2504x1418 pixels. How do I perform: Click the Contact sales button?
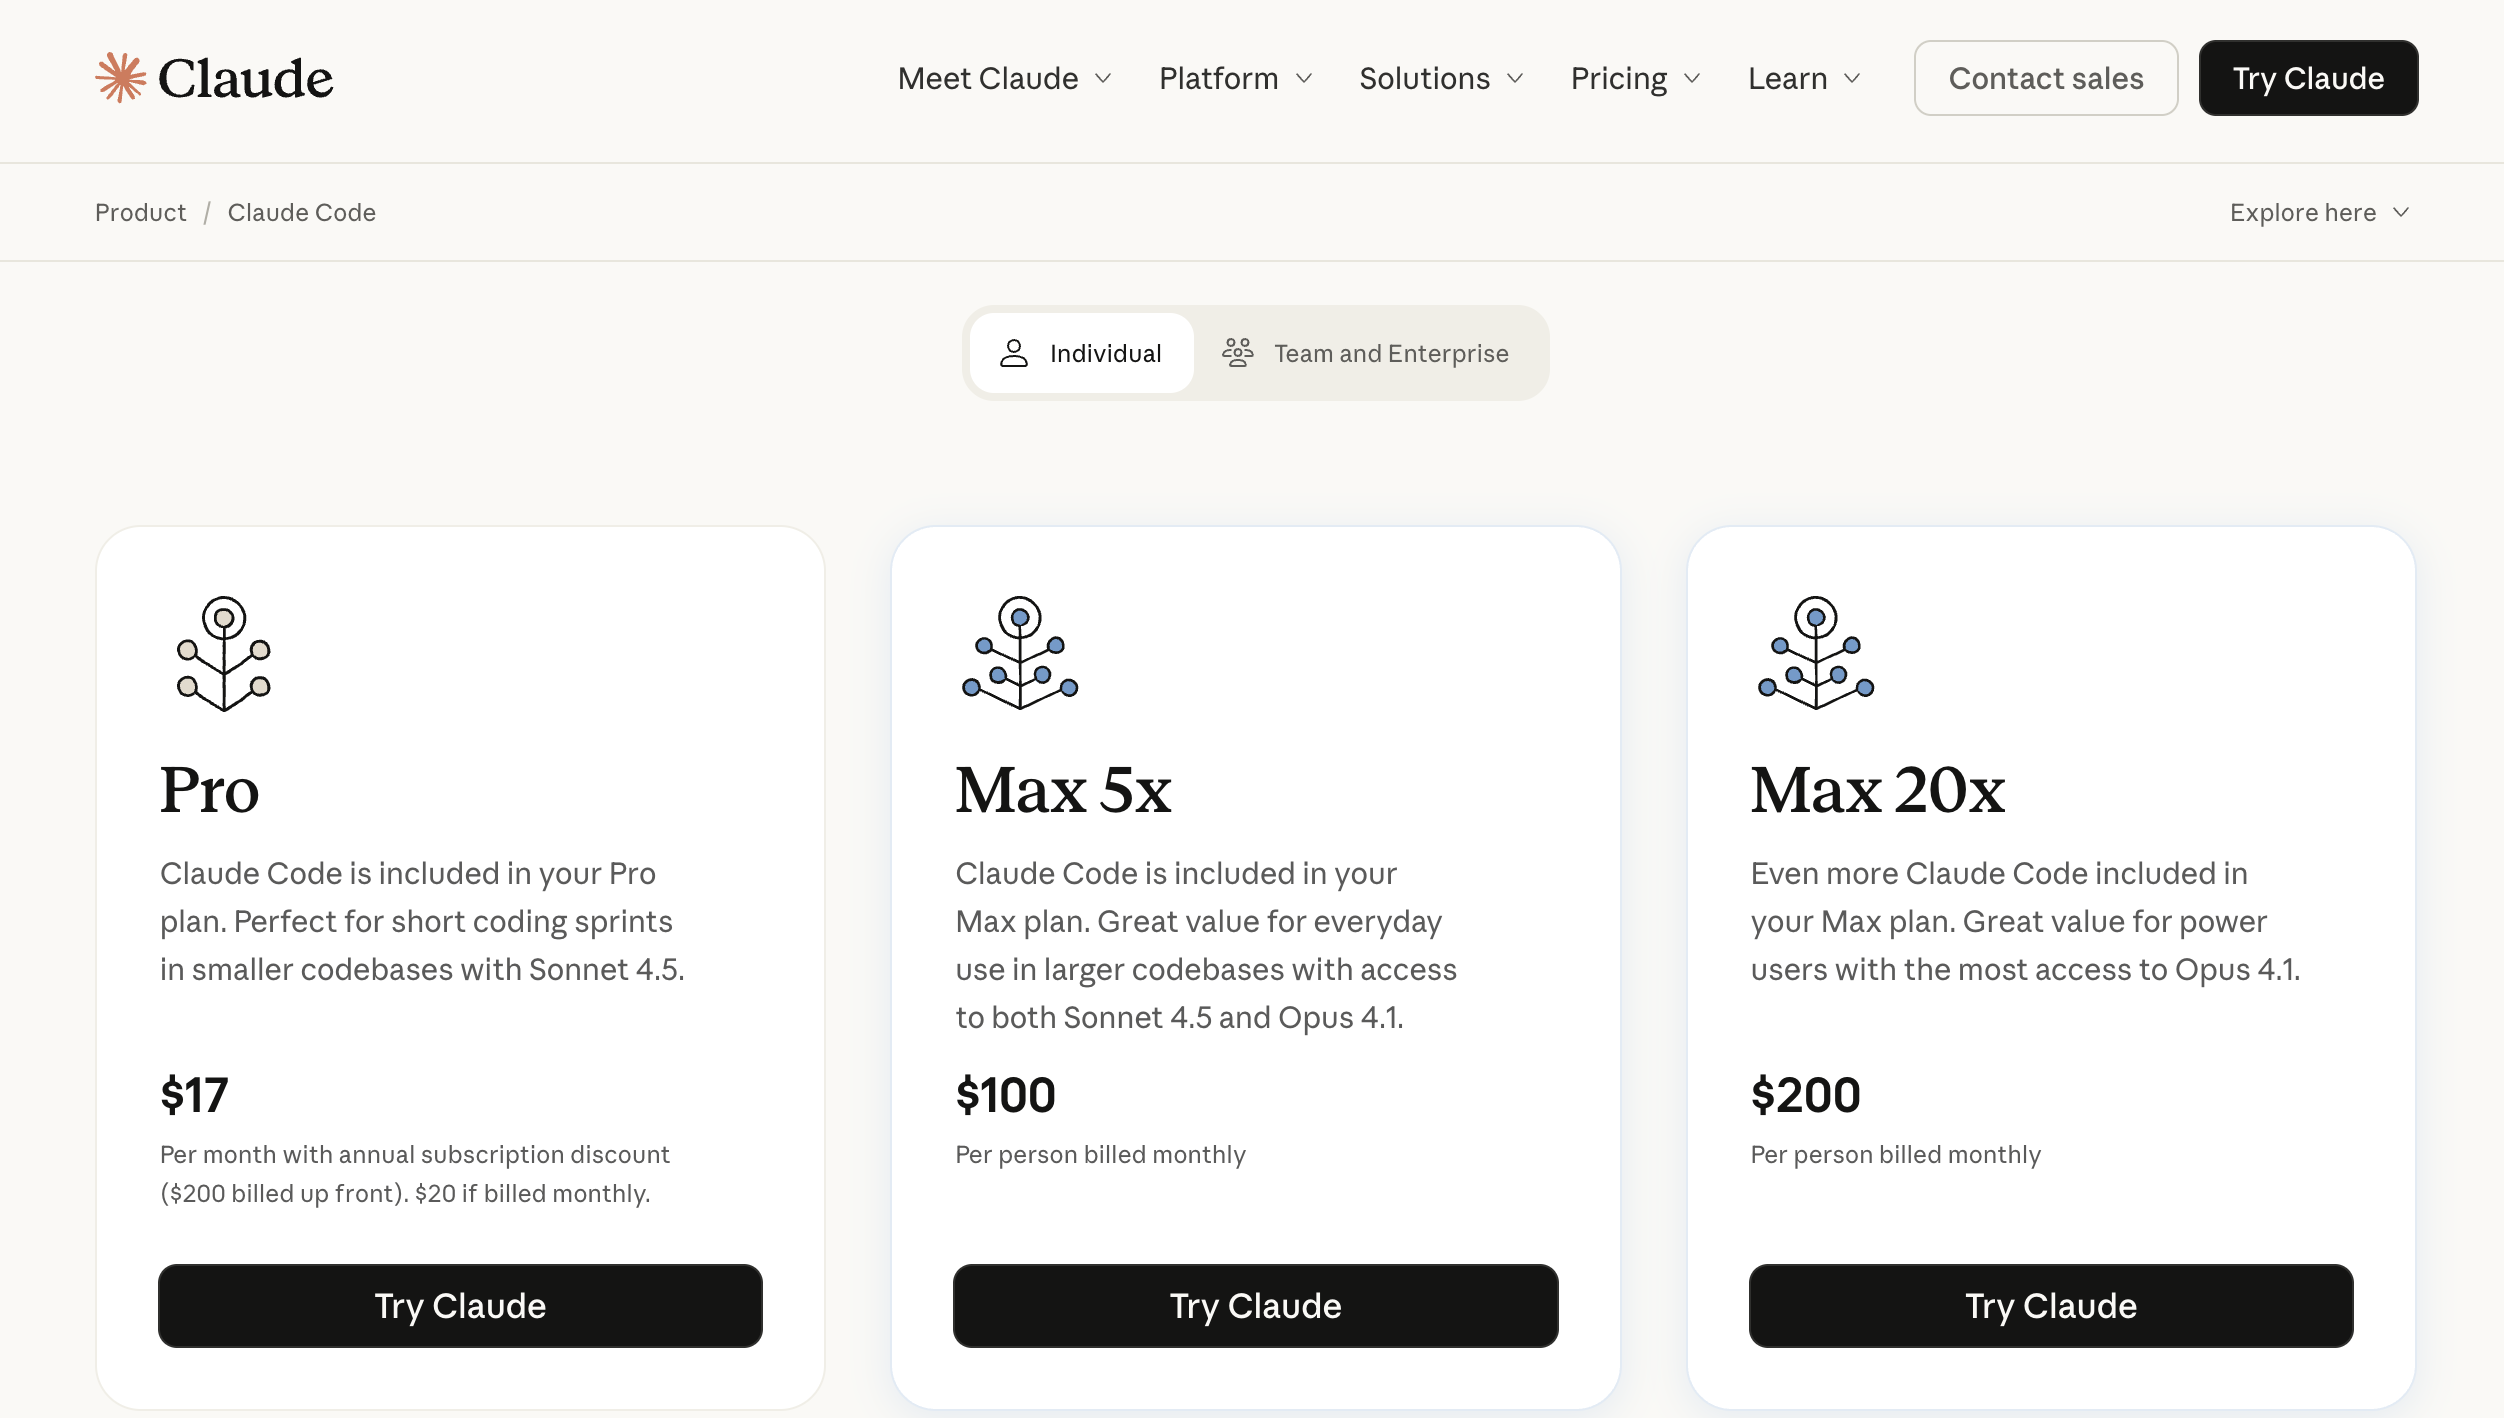tap(2045, 79)
